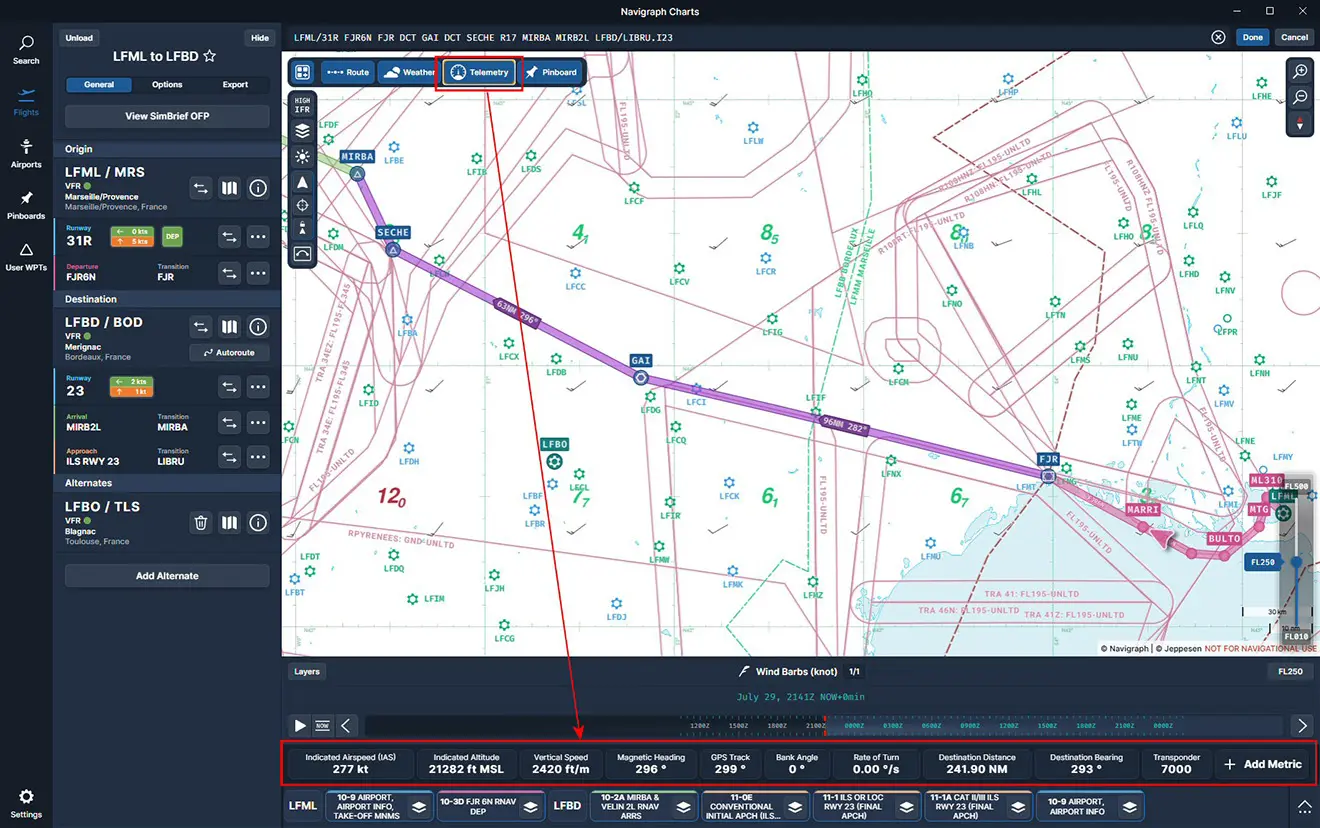
Task: Click Done to confirm the route
Action: [x=1253, y=37]
